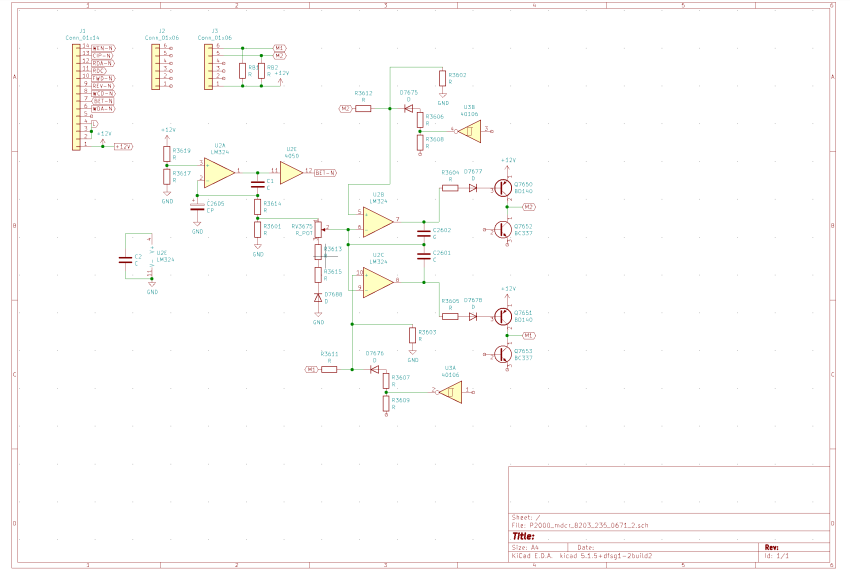Click the U2B LM324 op-amp symbol

[376, 220]
